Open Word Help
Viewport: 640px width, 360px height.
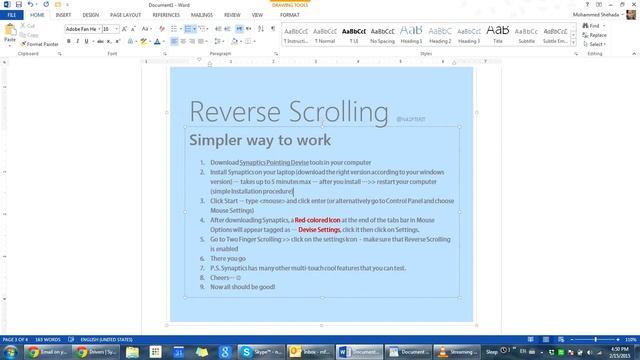(x=587, y=4)
